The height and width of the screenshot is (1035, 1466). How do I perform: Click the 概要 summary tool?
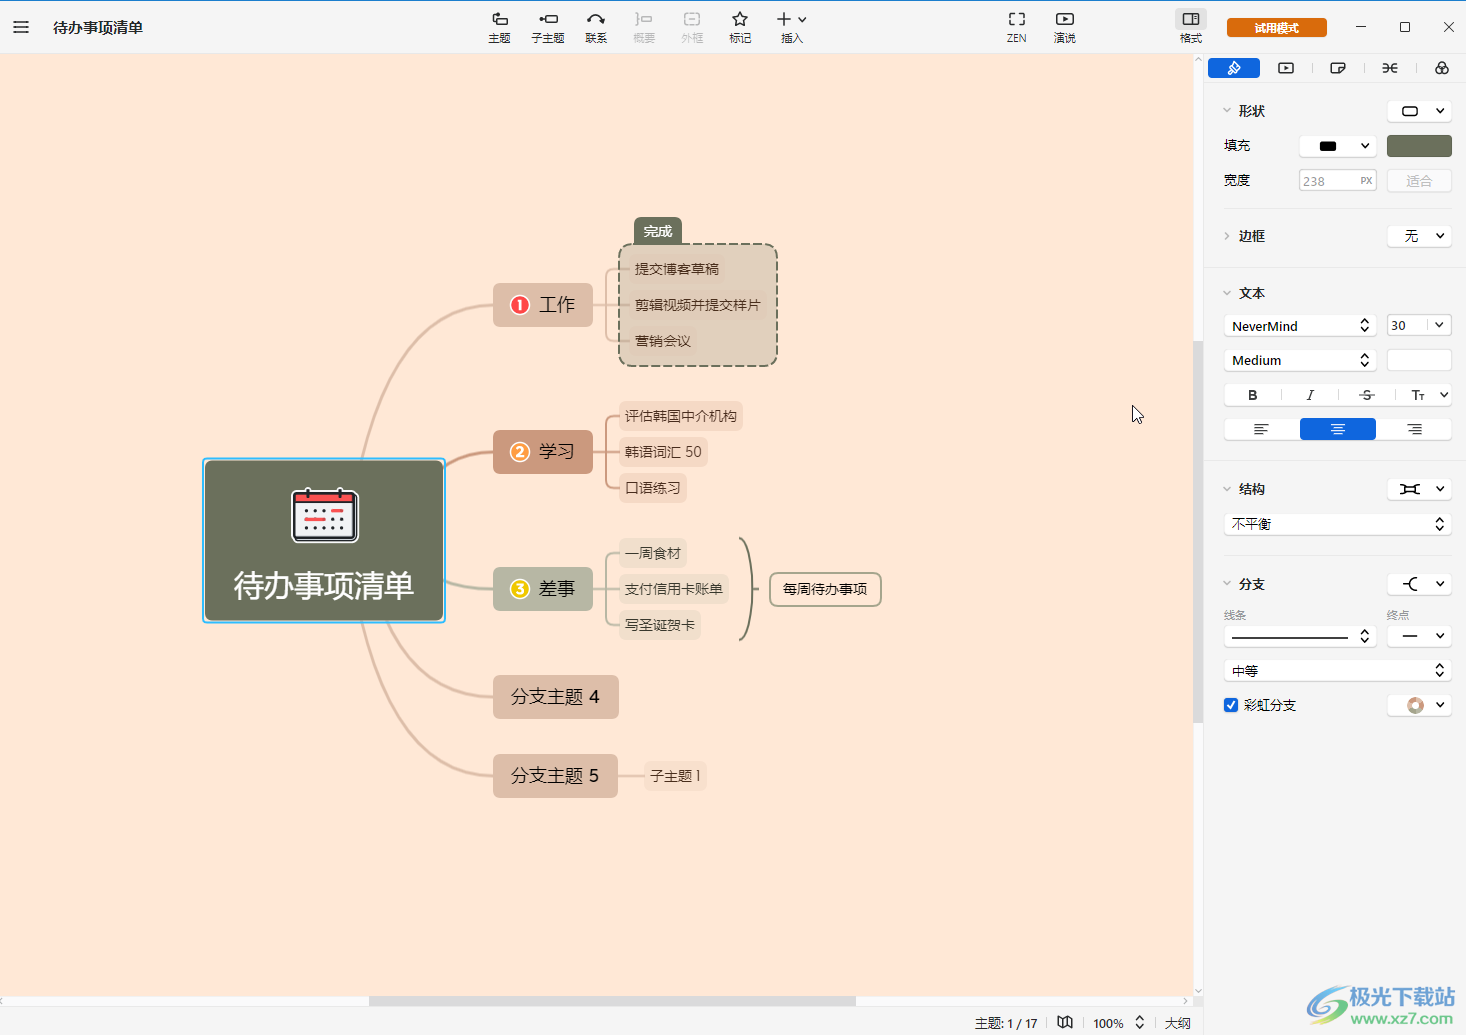coord(644,27)
